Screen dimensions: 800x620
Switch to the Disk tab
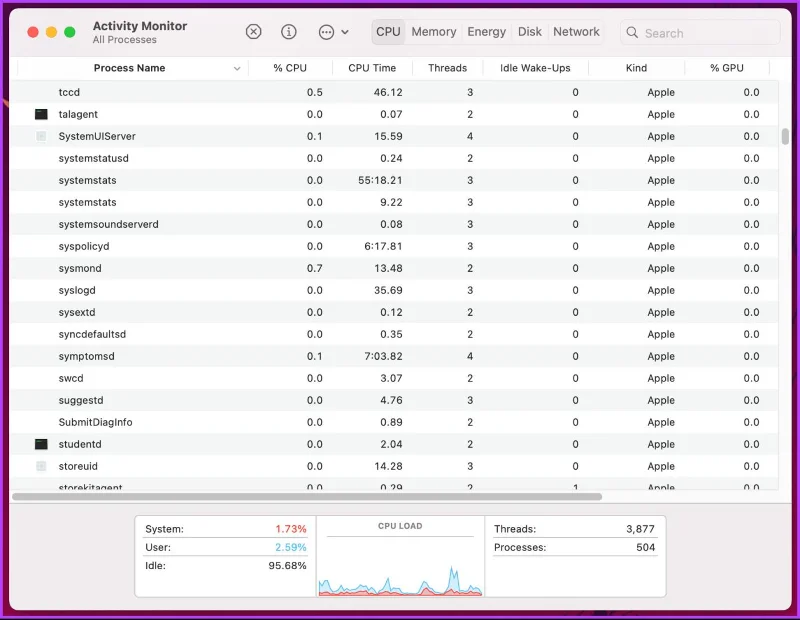click(530, 32)
